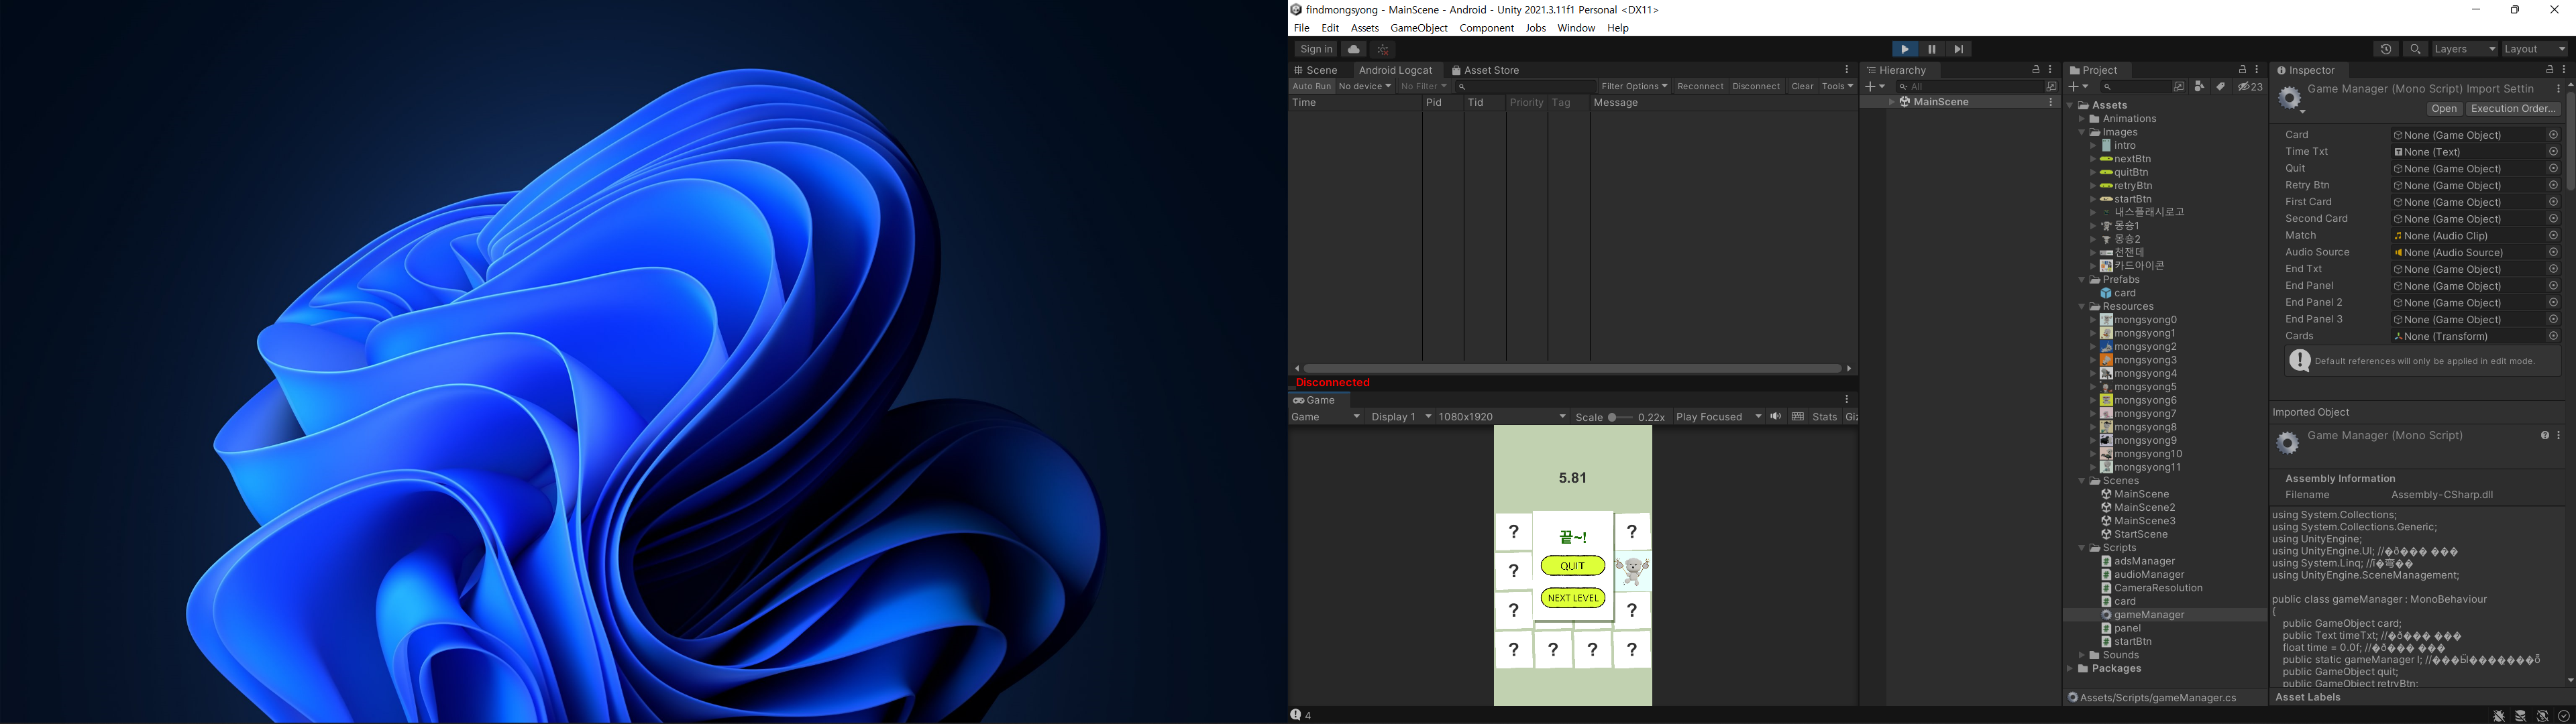Pause the game playback
Screen dimensions: 2576x724
point(1932,49)
